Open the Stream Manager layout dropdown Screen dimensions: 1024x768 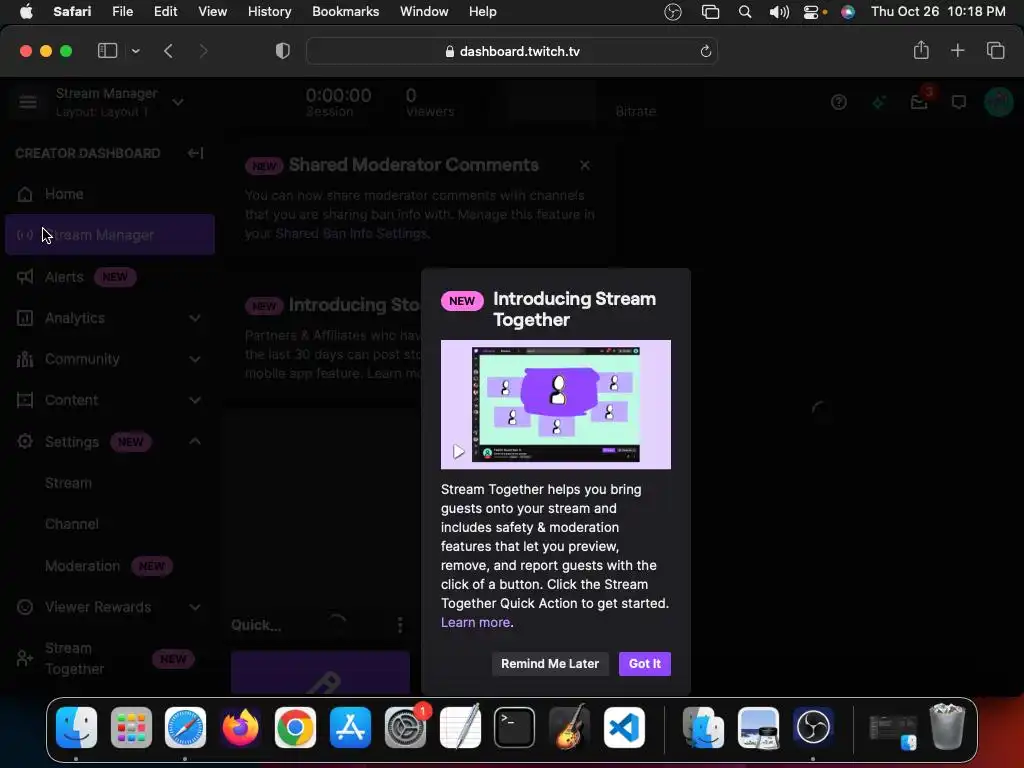pyautogui.click(x=178, y=103)
